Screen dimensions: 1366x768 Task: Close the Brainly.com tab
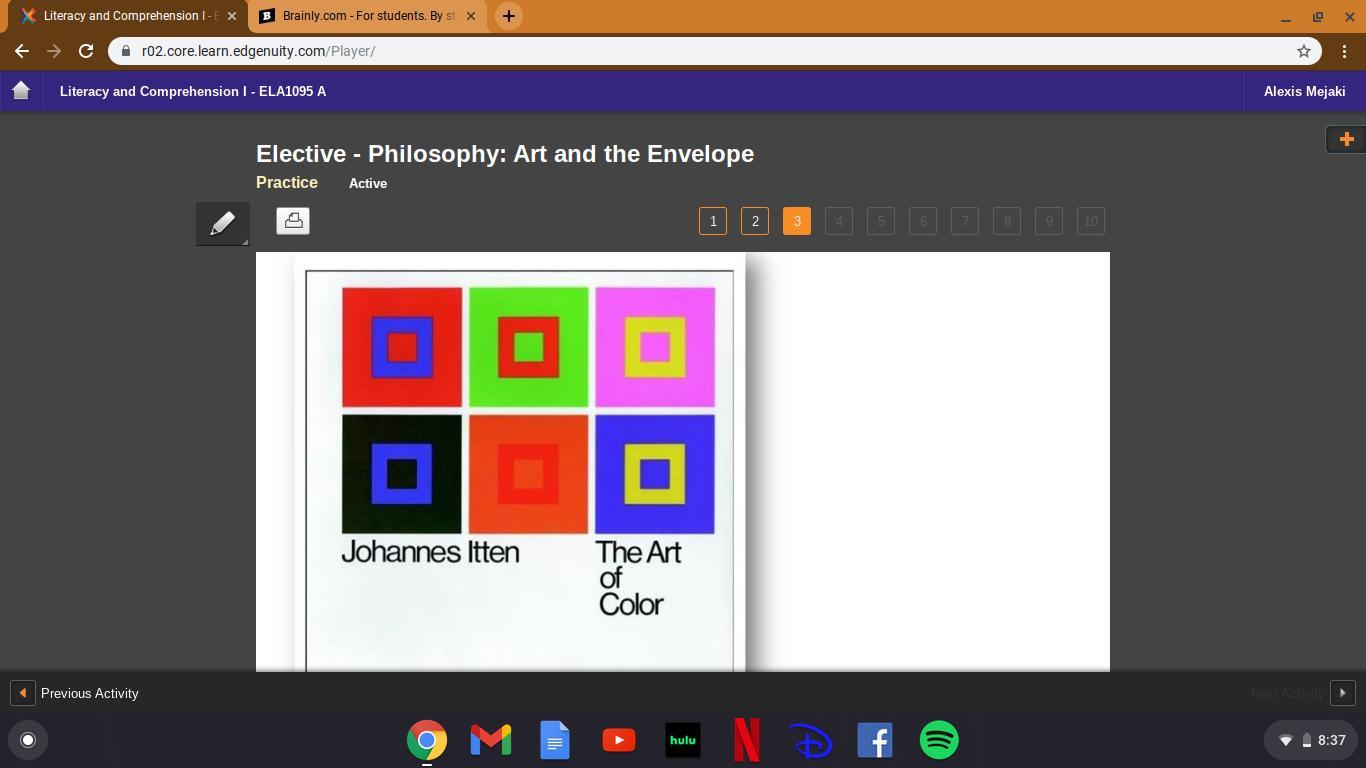tap(471, 16)
